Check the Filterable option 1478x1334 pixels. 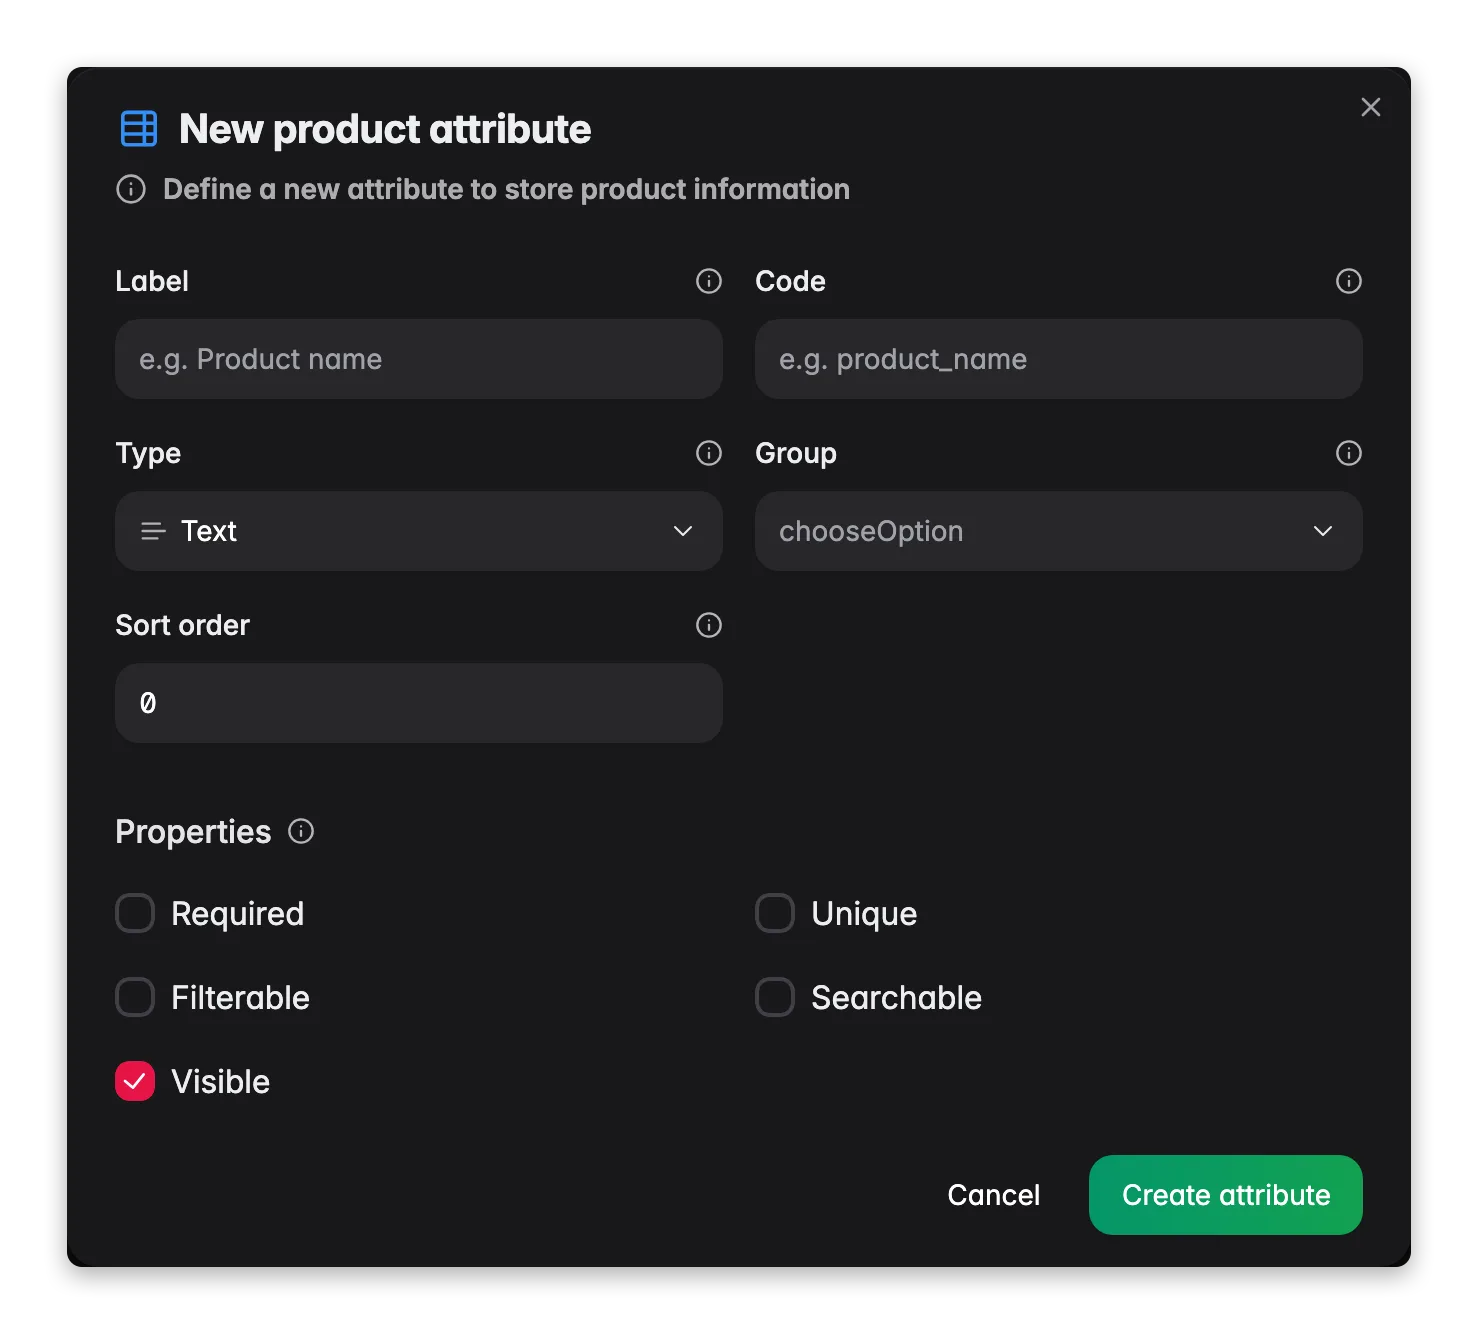pos(135,997)
